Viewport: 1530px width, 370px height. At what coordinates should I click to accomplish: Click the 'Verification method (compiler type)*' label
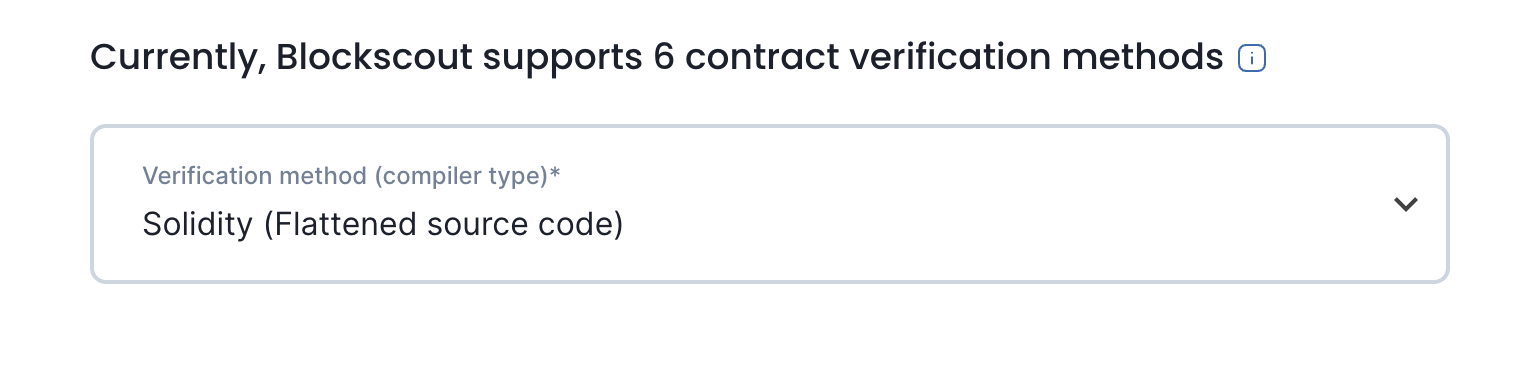[x=351, y=176]
